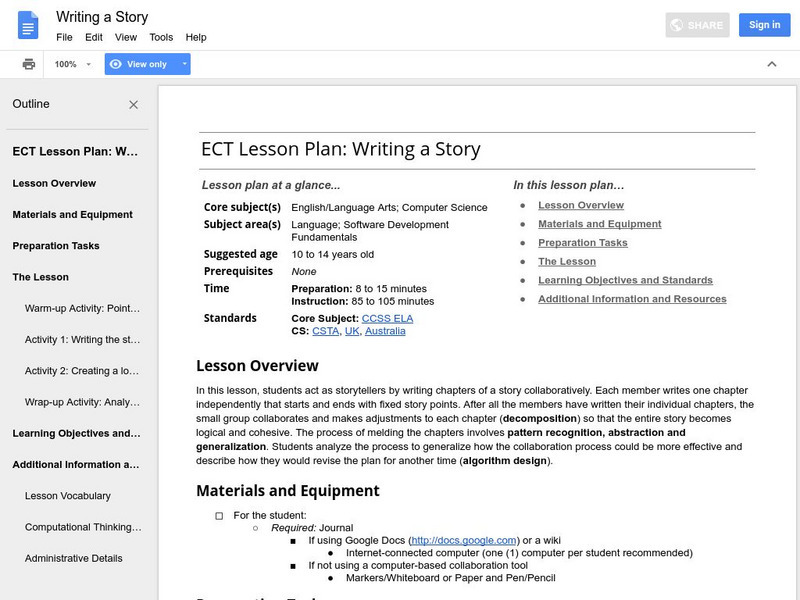The width and height of the screenshot is (800, 600).
Task: Click 'Markers/Whiteboard or Paper and Pen/Pencil' bullet
Action: 451,578
